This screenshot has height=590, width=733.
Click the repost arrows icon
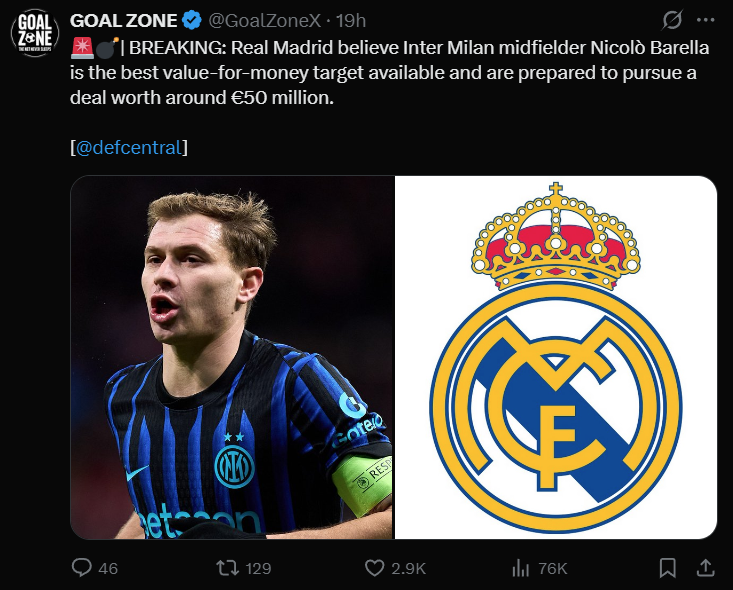click(227, 568)
